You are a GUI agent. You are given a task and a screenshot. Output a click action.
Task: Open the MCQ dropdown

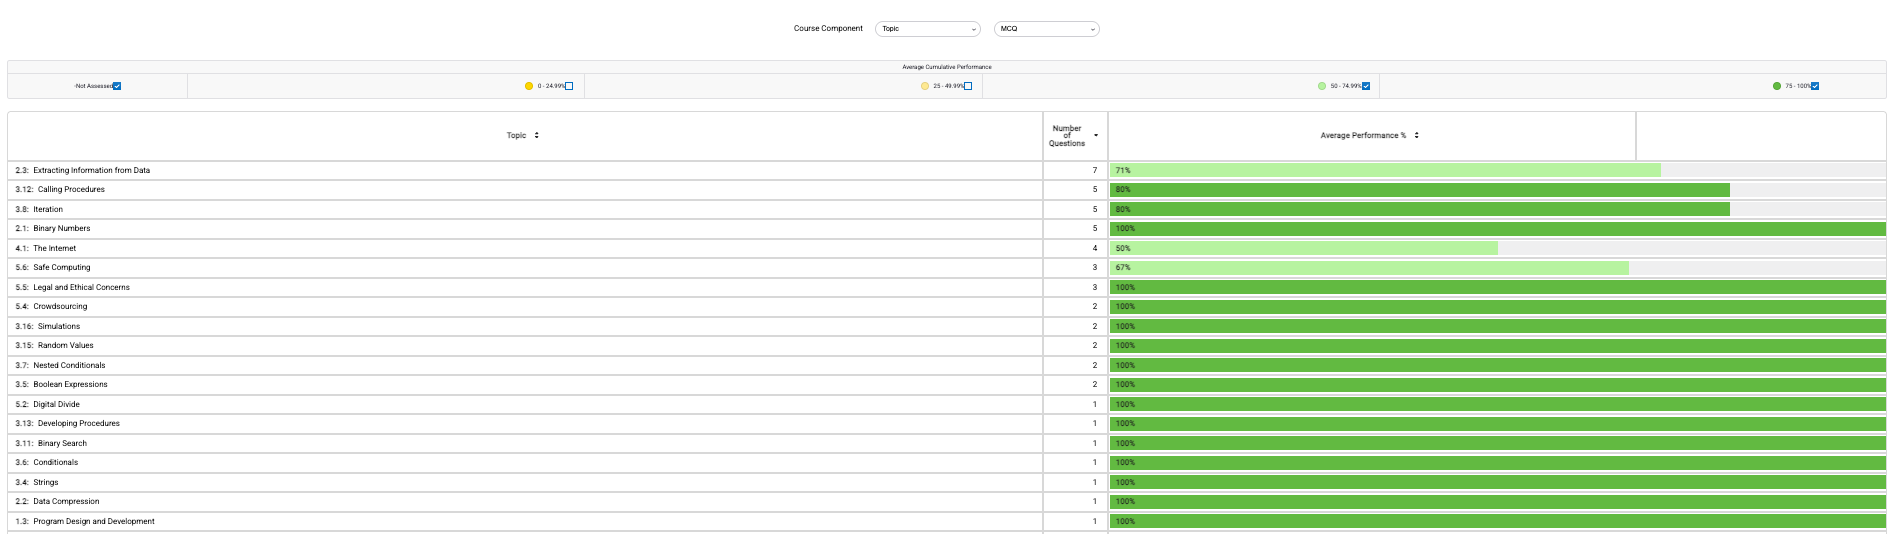click(1046, 29)
